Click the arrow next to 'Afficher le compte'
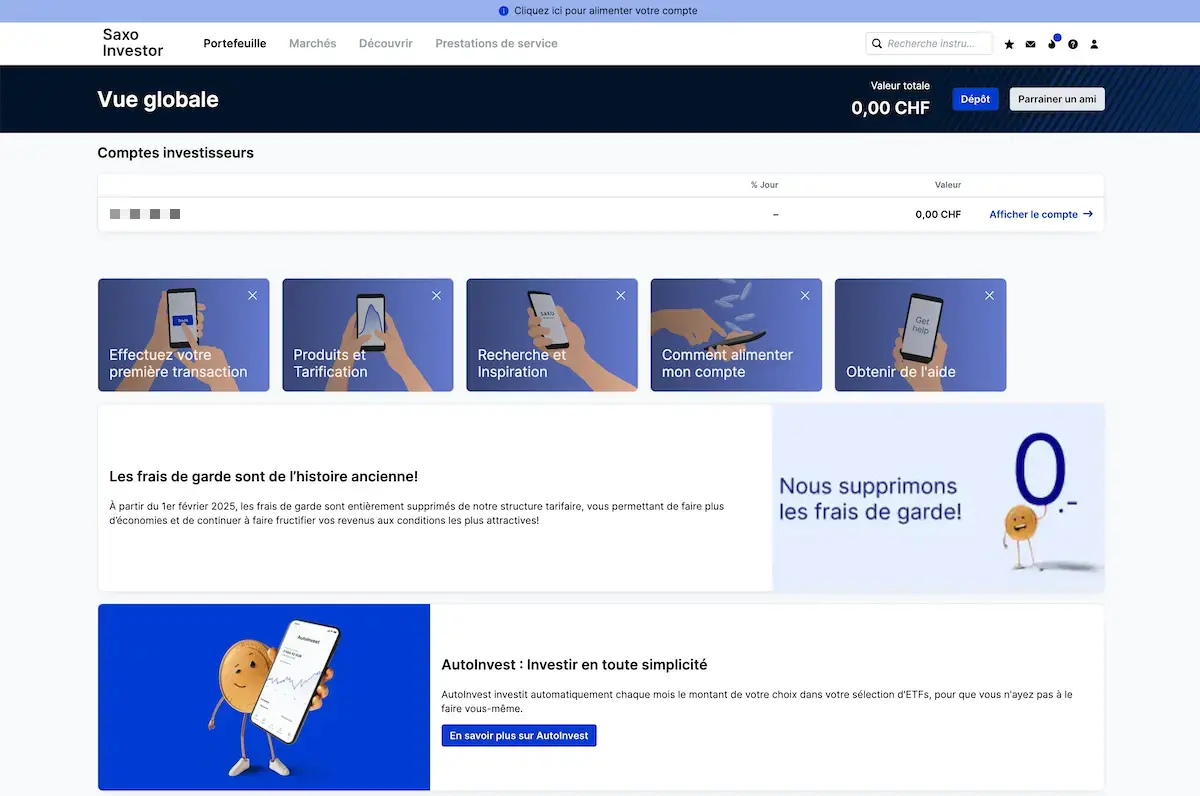The width and height of the screenshot is (1200, 796). click(1088, 214)
